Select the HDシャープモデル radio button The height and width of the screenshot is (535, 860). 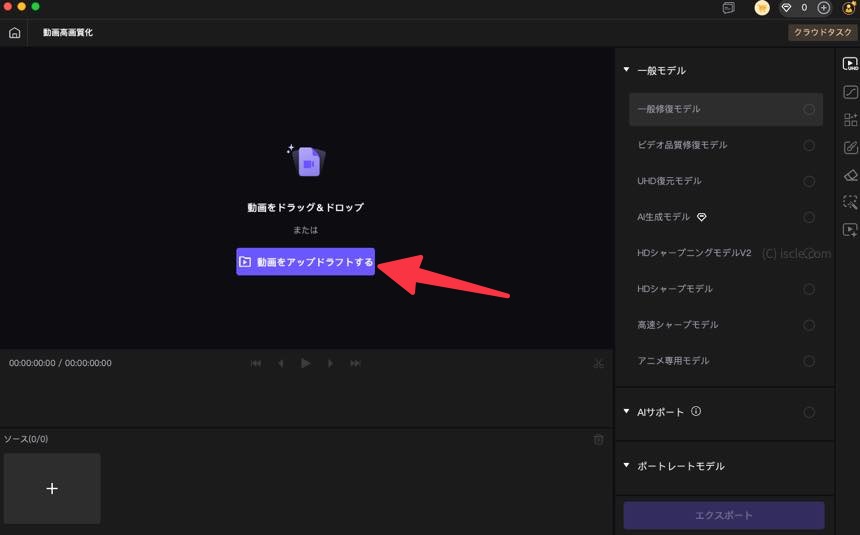pyautogui.click(x=809, y=289)
